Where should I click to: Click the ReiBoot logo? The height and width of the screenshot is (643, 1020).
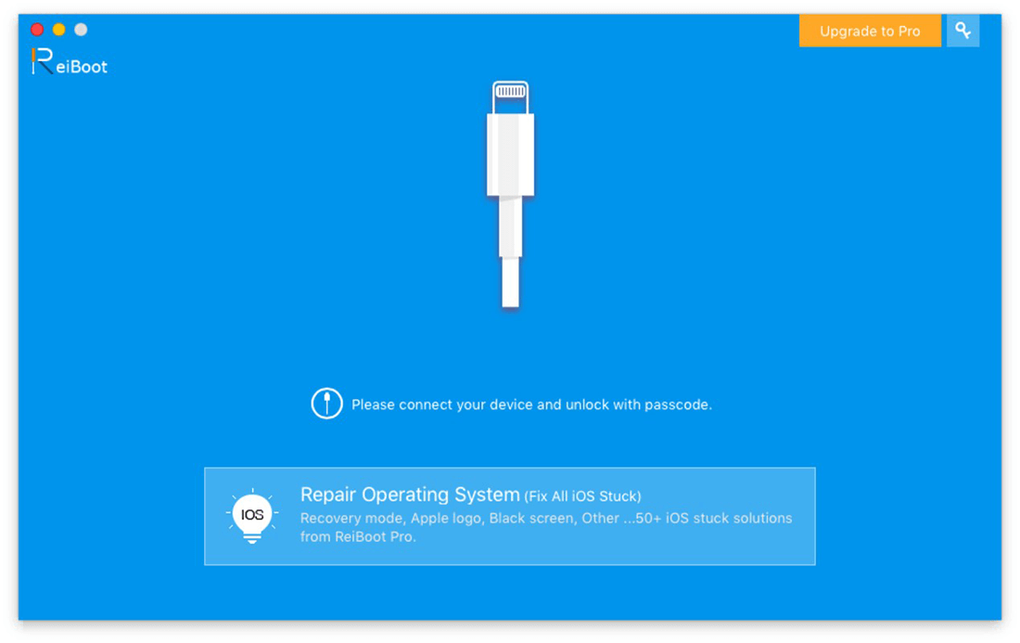tap(69, 61)
